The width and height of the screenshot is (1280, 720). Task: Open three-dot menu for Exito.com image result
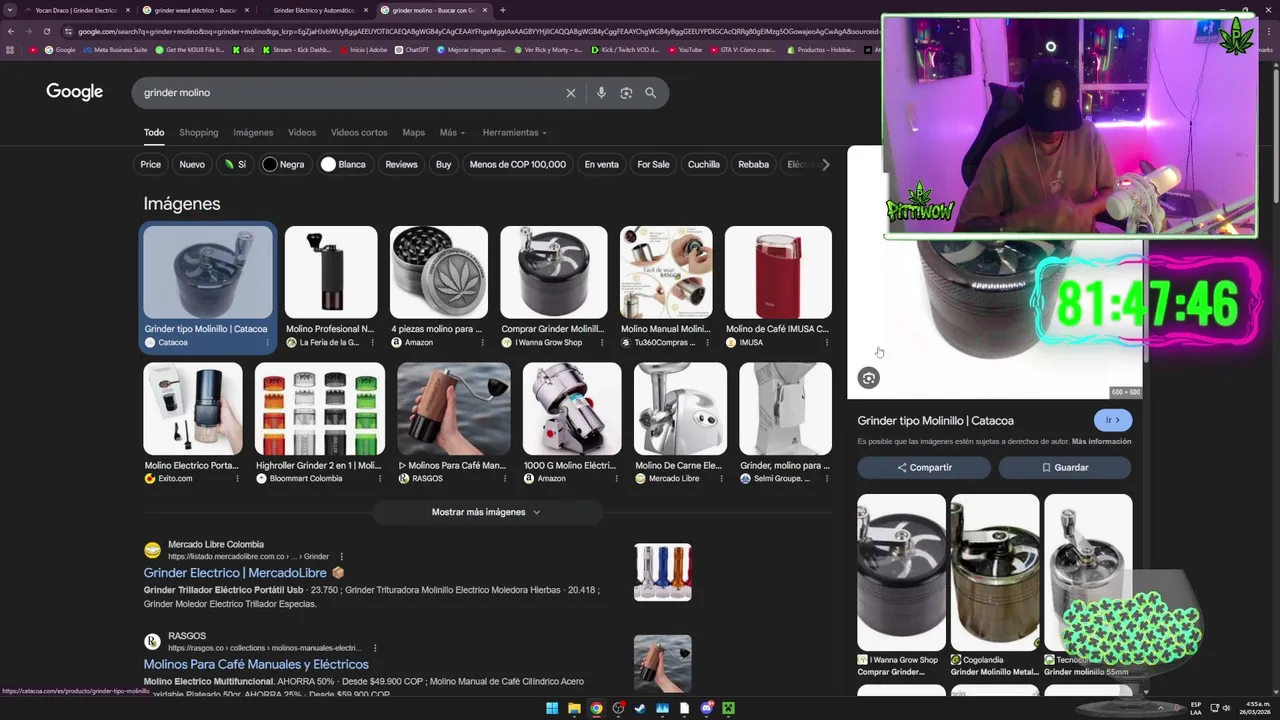237,479
